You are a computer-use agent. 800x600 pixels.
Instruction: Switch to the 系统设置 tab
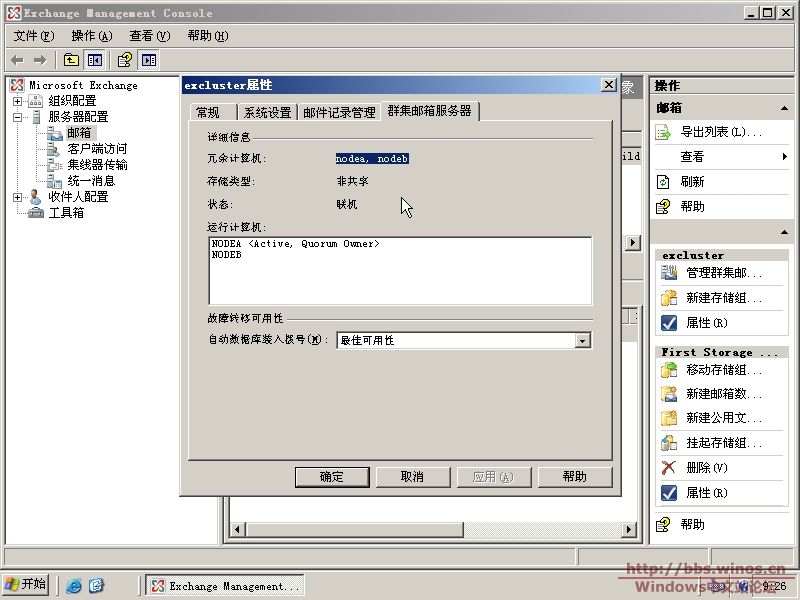tap(267, 112)
